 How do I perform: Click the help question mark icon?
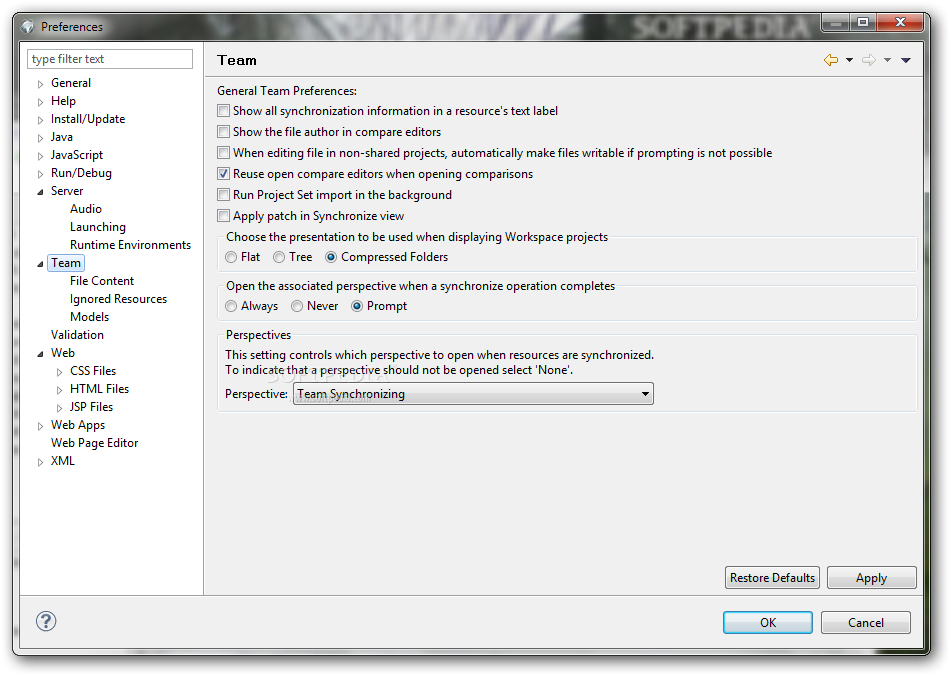[46, 621]
